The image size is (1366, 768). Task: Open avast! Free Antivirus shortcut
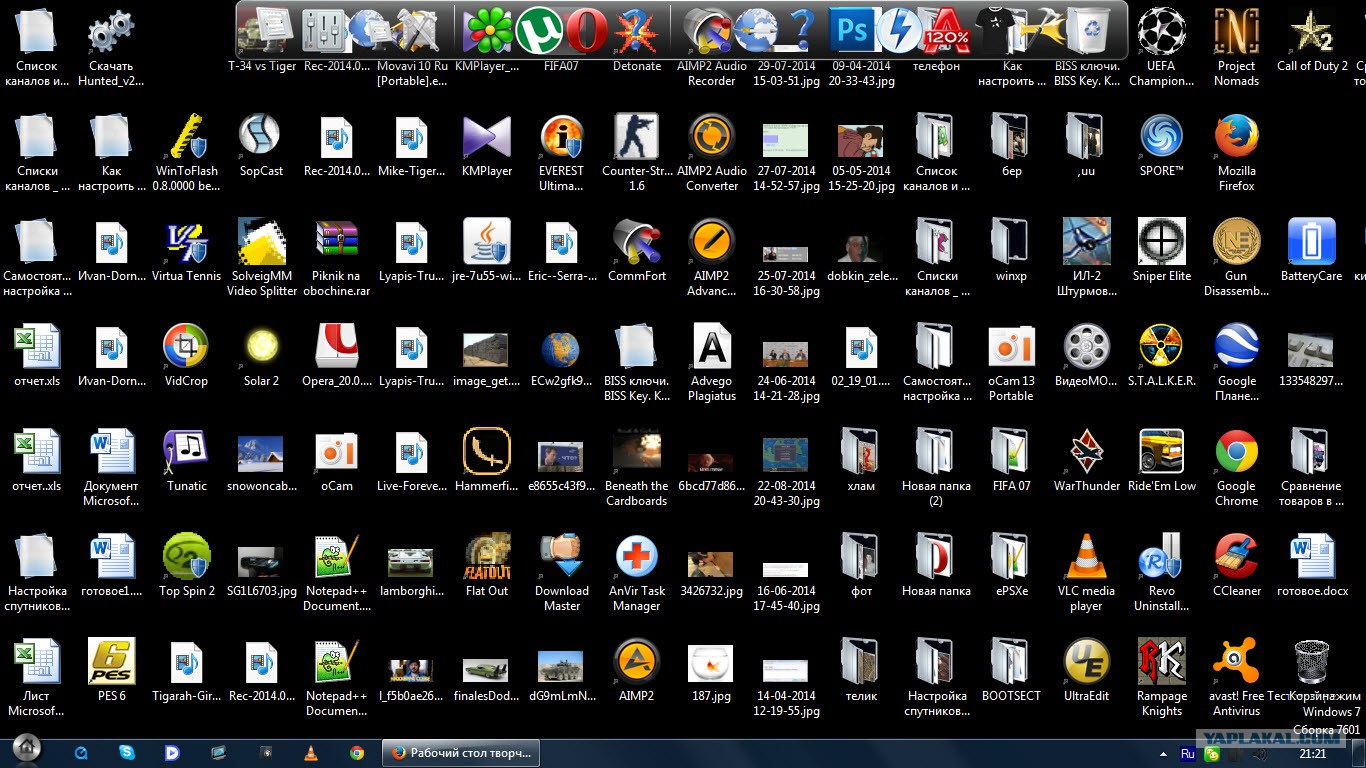1236,678
